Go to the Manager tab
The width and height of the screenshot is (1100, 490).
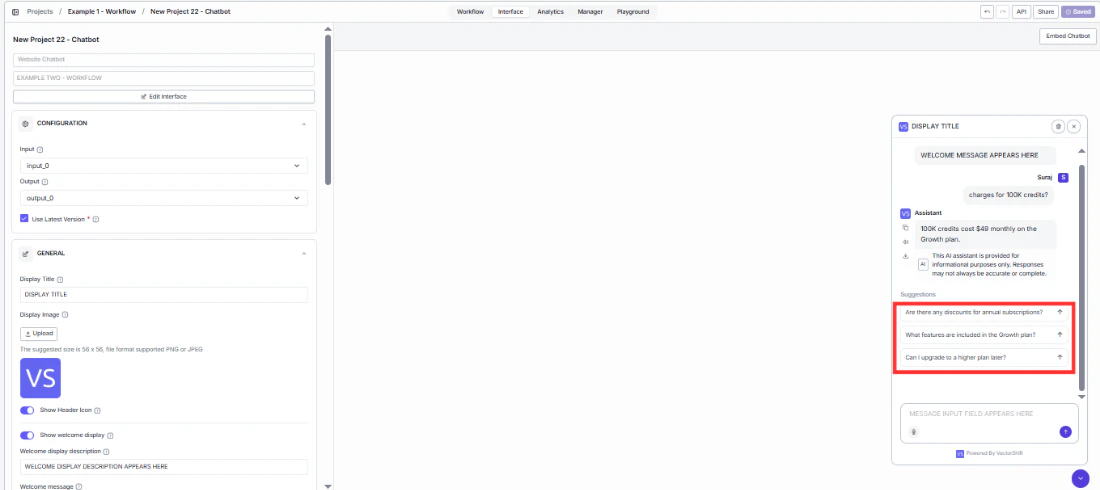pyautogui.click(x=590, y=12)
